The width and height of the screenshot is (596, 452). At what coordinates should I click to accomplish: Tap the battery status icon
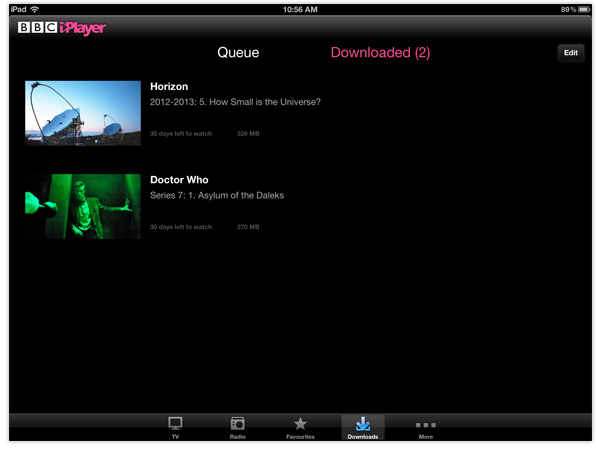[x=584, y=10]
